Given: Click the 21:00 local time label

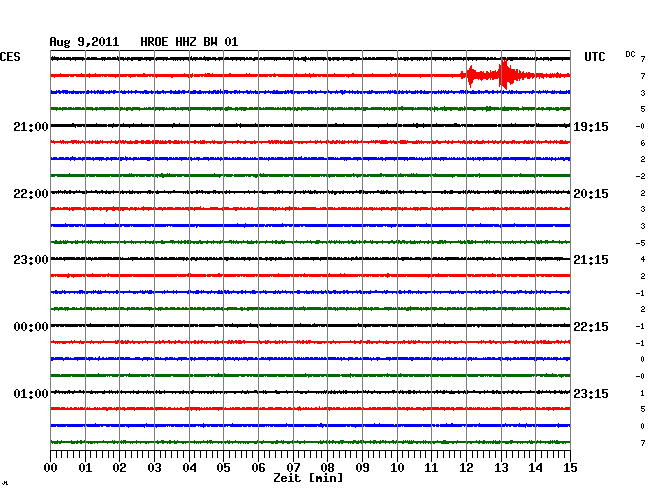Looking at the screenshot, I should click(x=31, y=126).
